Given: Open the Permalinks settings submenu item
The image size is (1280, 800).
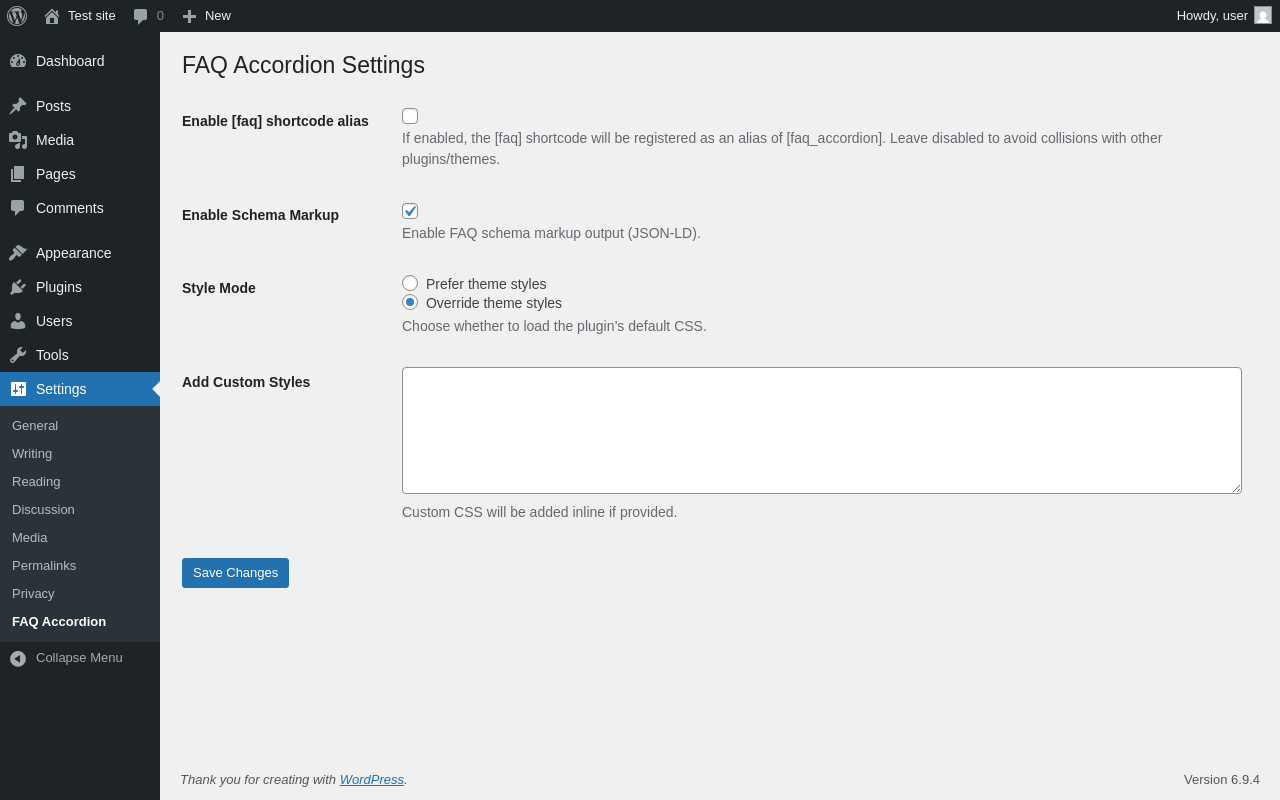Looking at the screenshot, I should [44, 565].
